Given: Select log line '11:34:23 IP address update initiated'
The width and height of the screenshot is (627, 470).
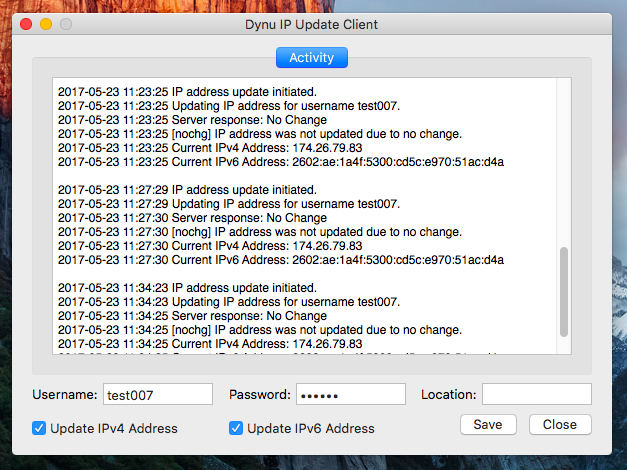Looking at the screenshot, I should pyautogui.click(x=187, y=288).
